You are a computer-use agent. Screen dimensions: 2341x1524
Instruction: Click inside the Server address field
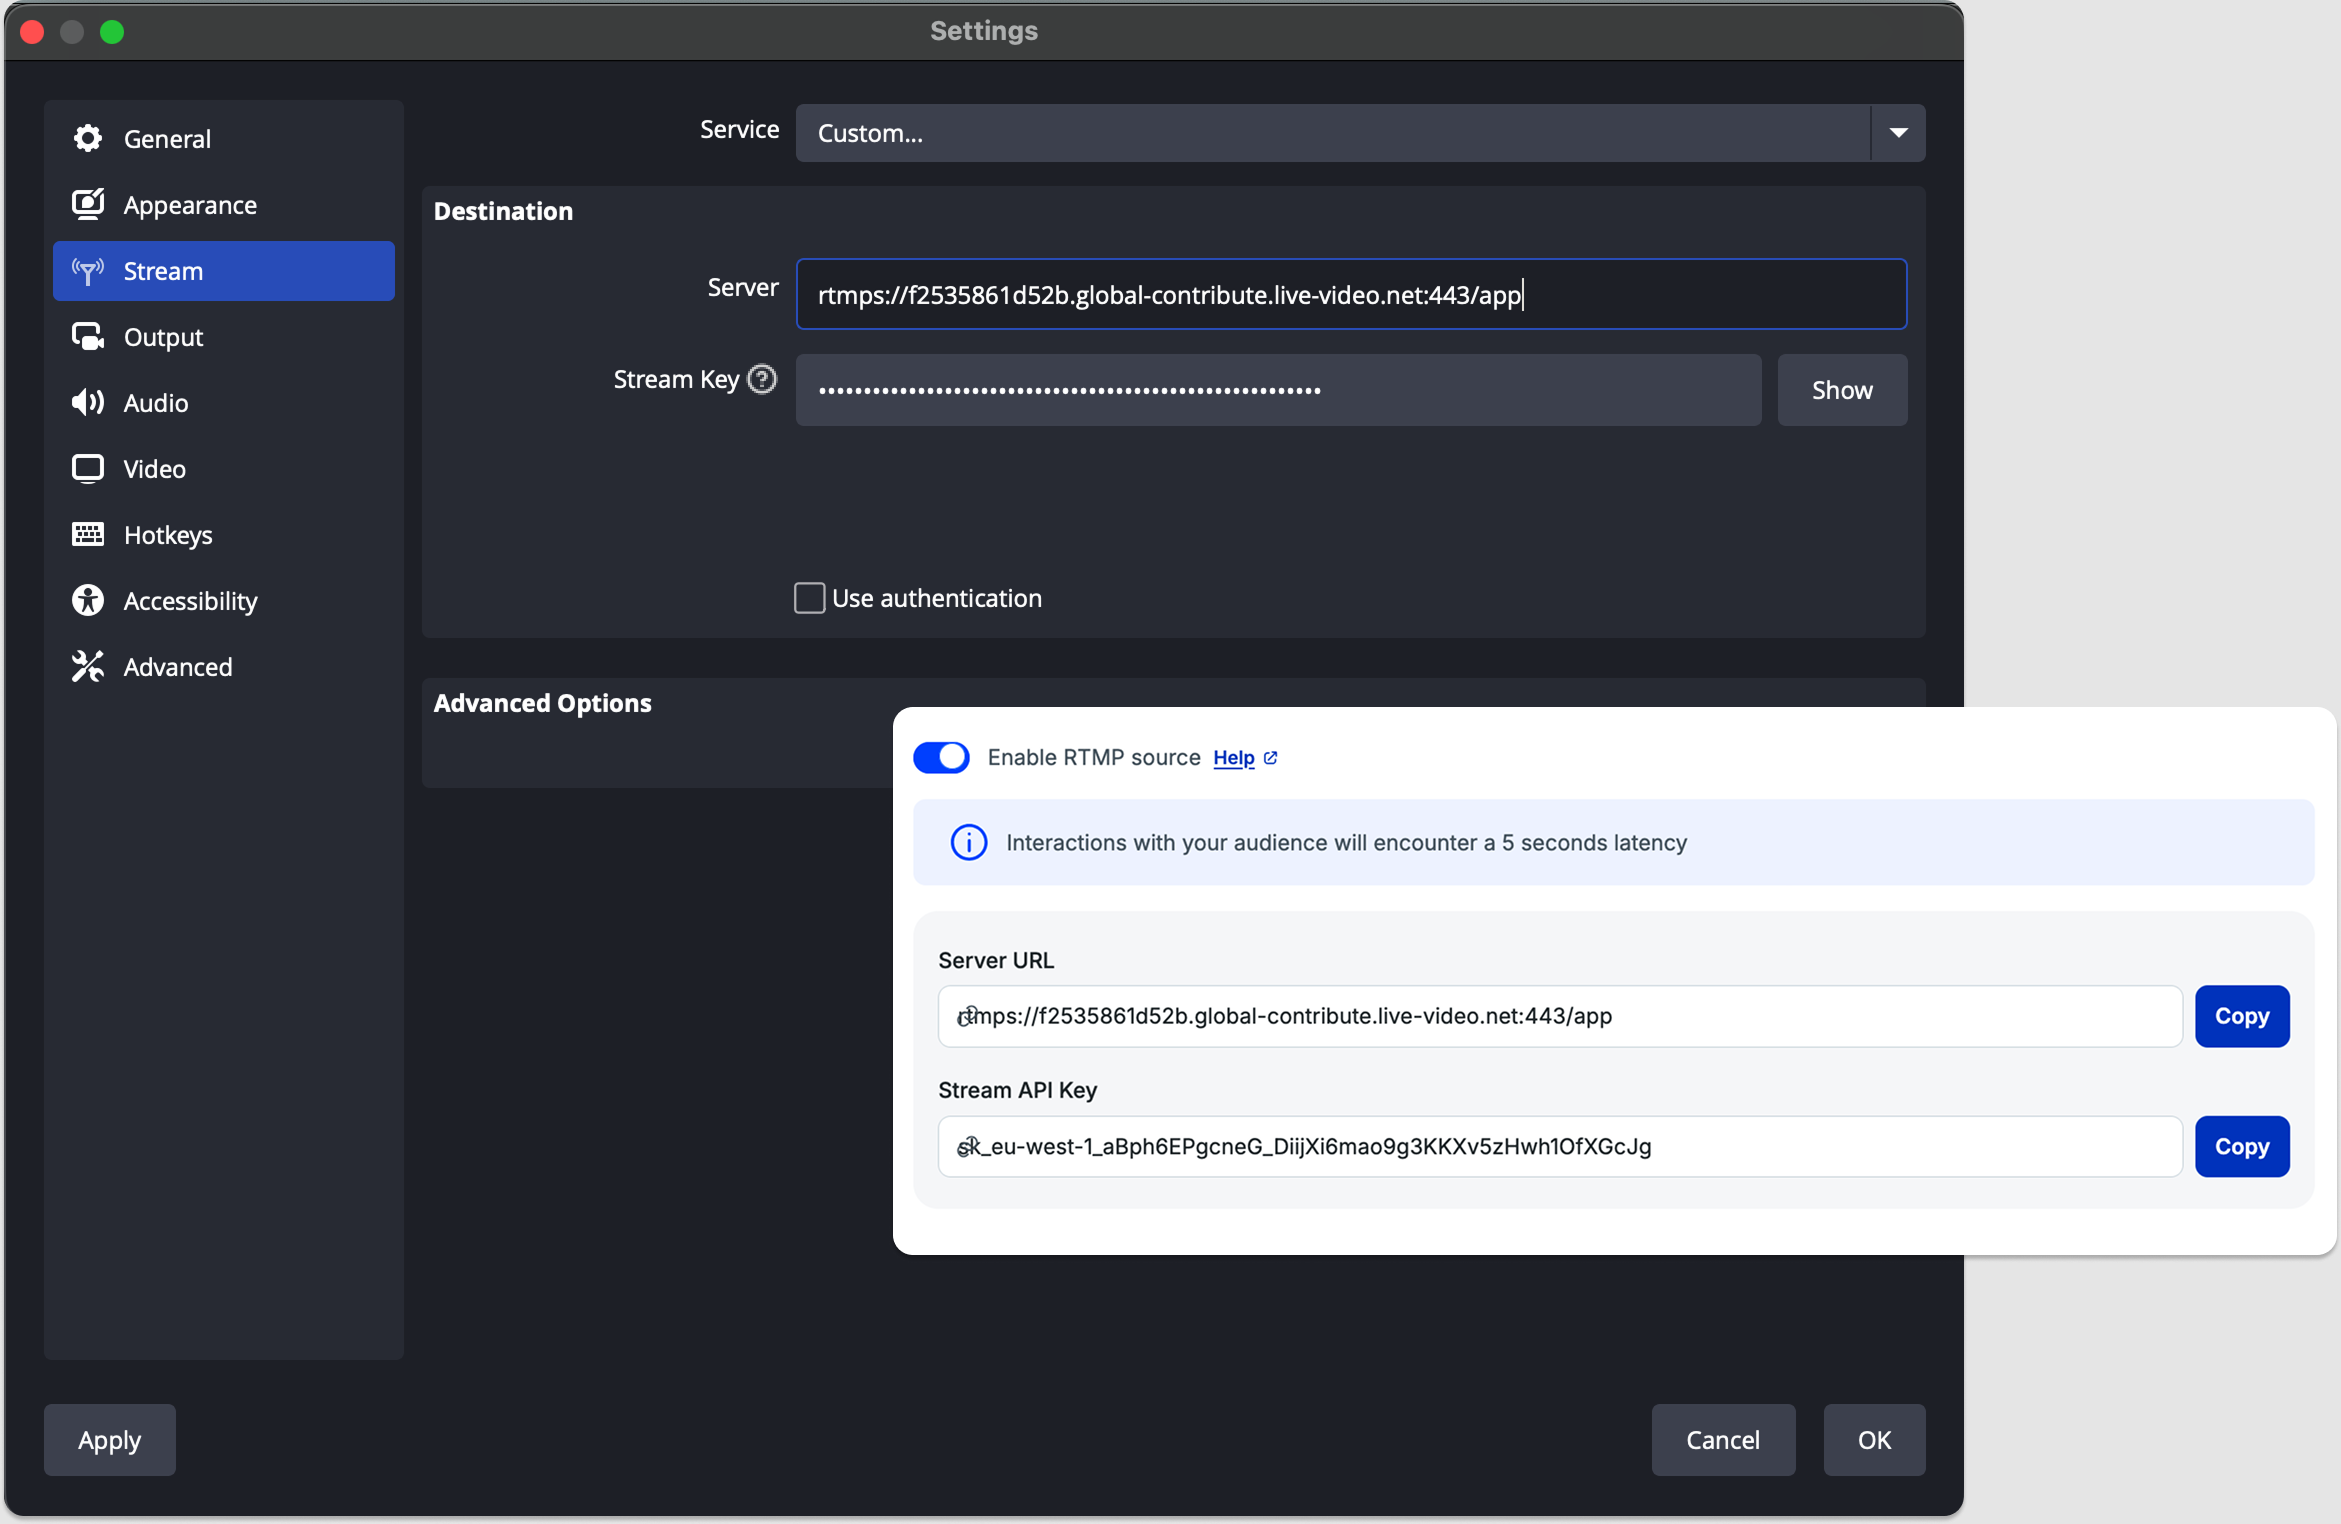coord(1350,294)
